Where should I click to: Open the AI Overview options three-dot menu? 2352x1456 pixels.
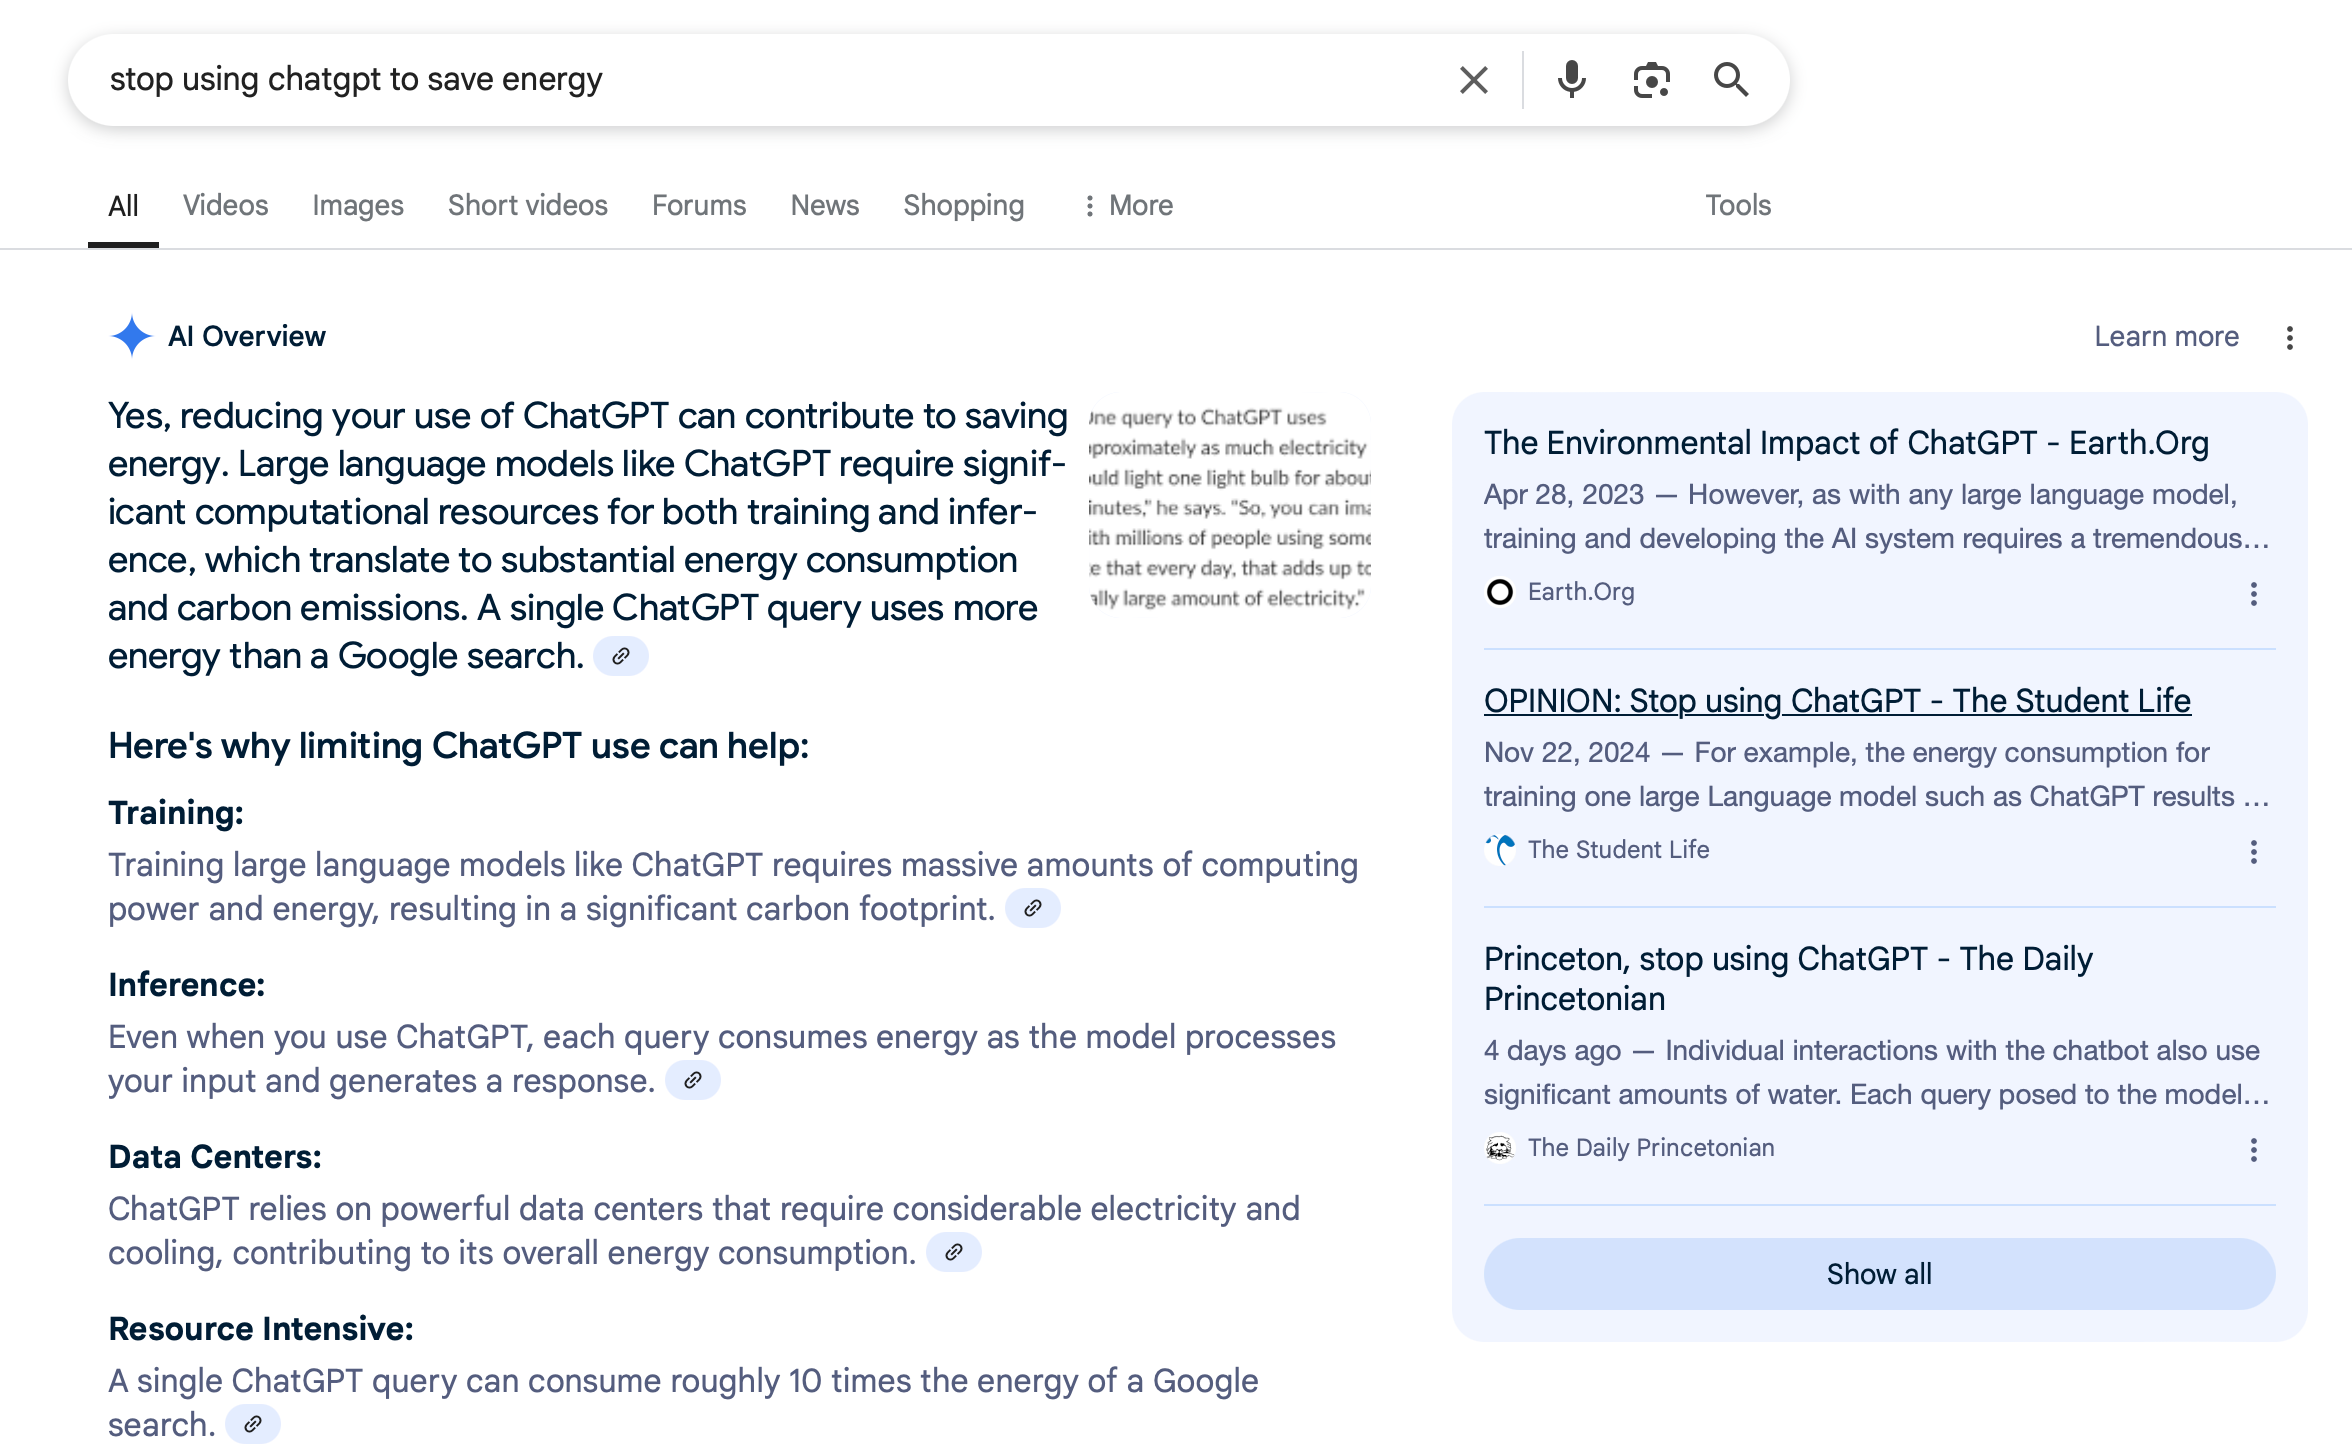(2290, 337)
